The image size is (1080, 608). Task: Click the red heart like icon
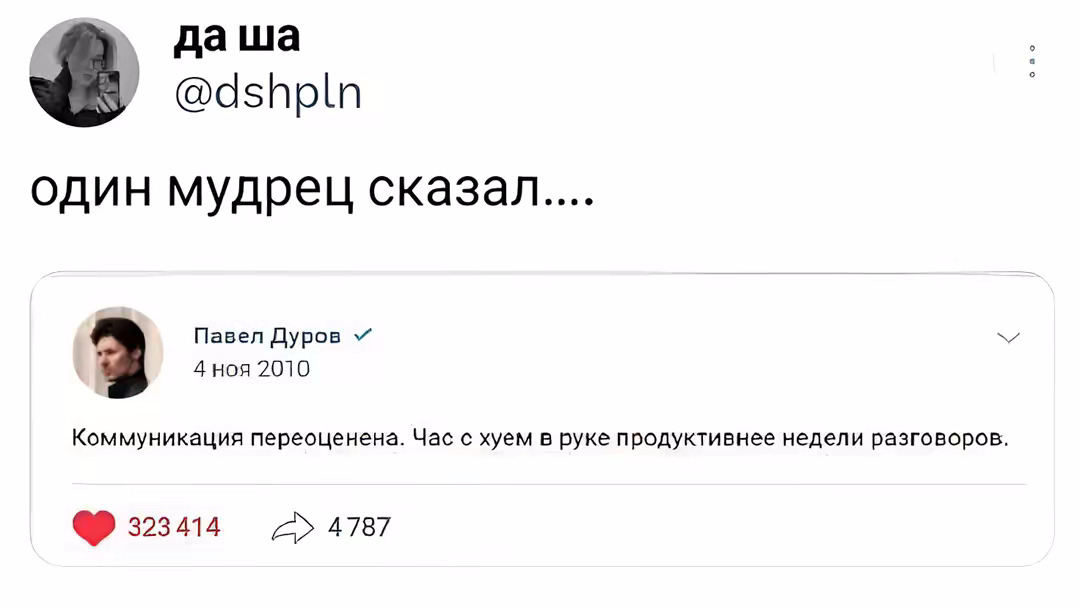94,526
